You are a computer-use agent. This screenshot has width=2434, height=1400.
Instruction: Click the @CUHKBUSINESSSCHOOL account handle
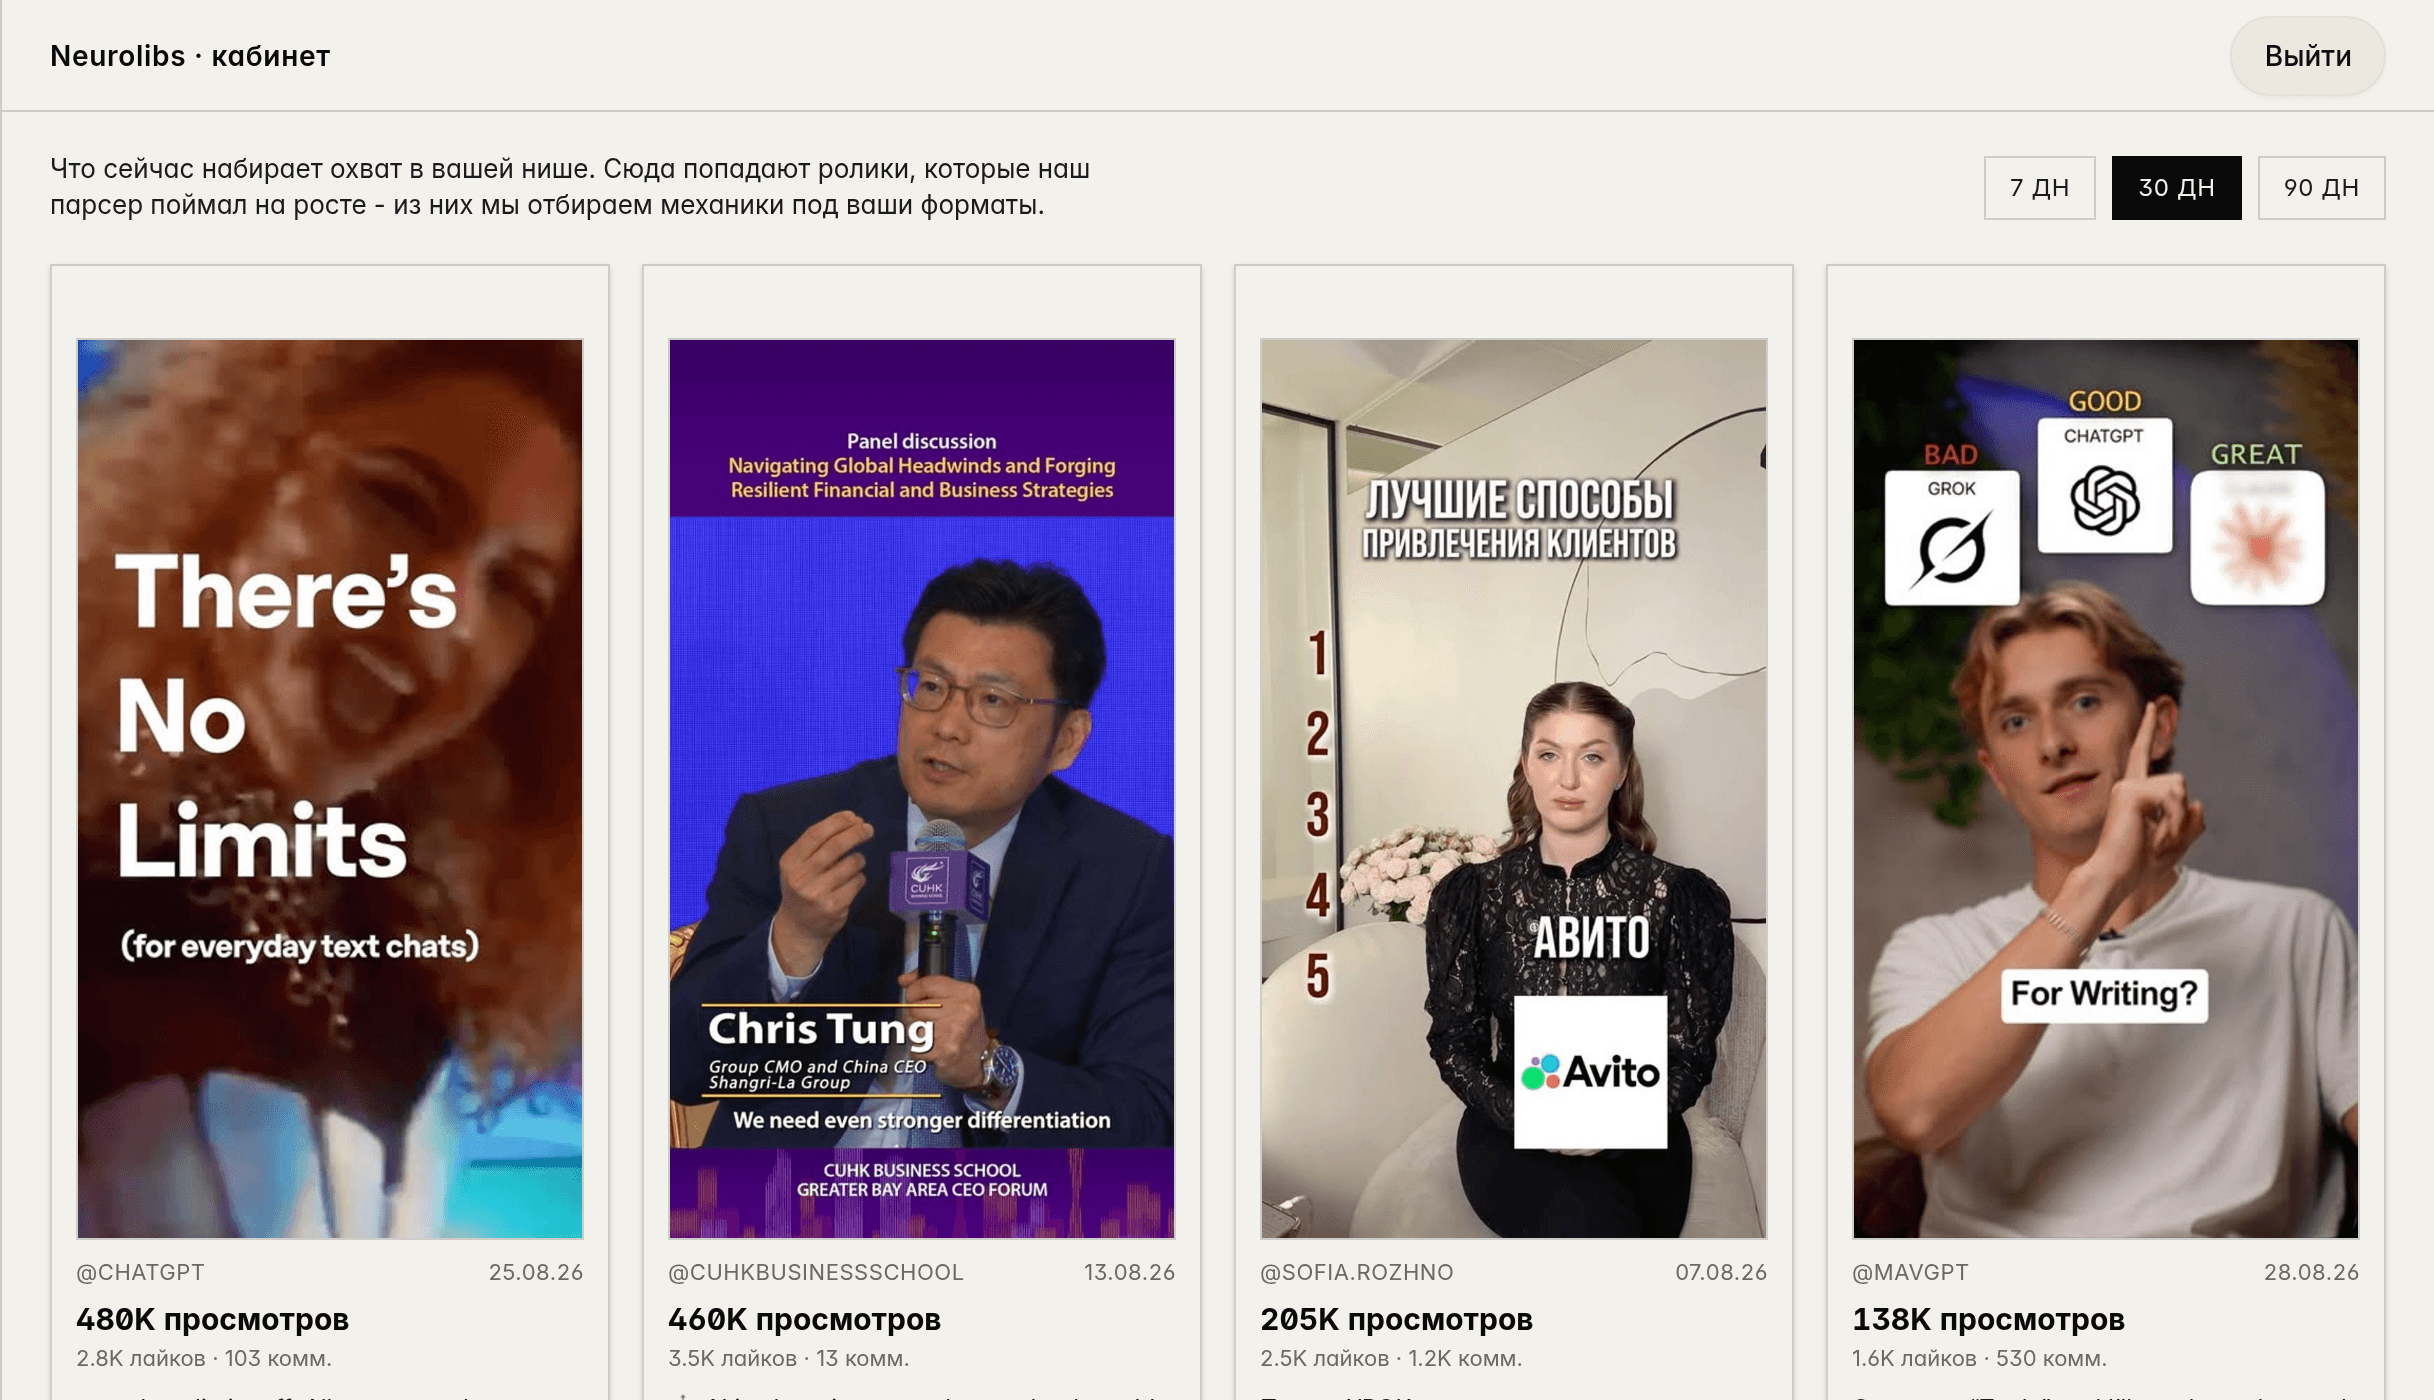pos(816,1272)
